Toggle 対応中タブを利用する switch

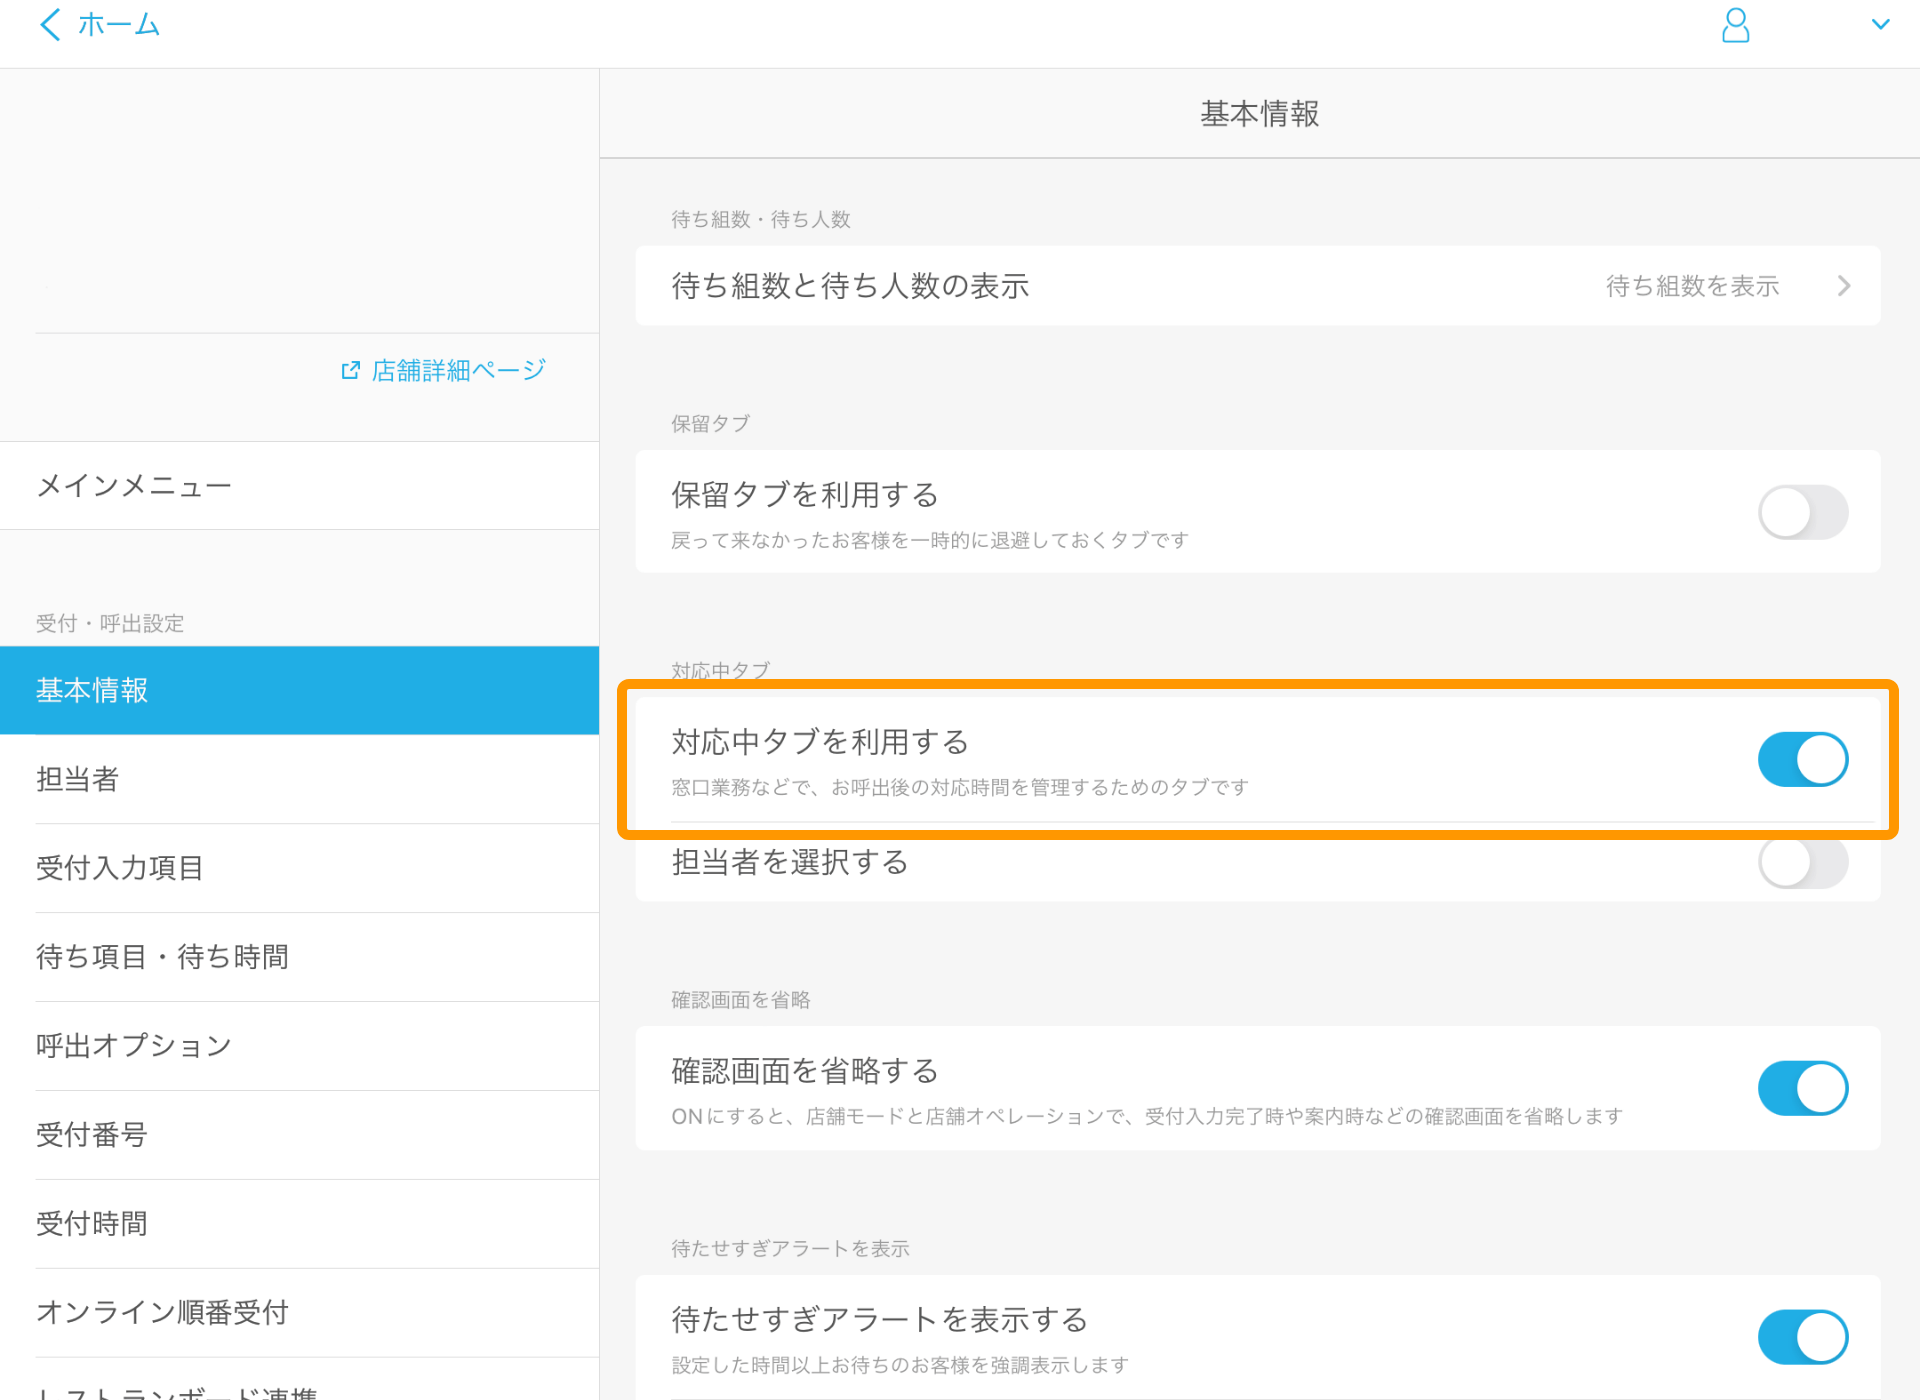point(1804,760)
